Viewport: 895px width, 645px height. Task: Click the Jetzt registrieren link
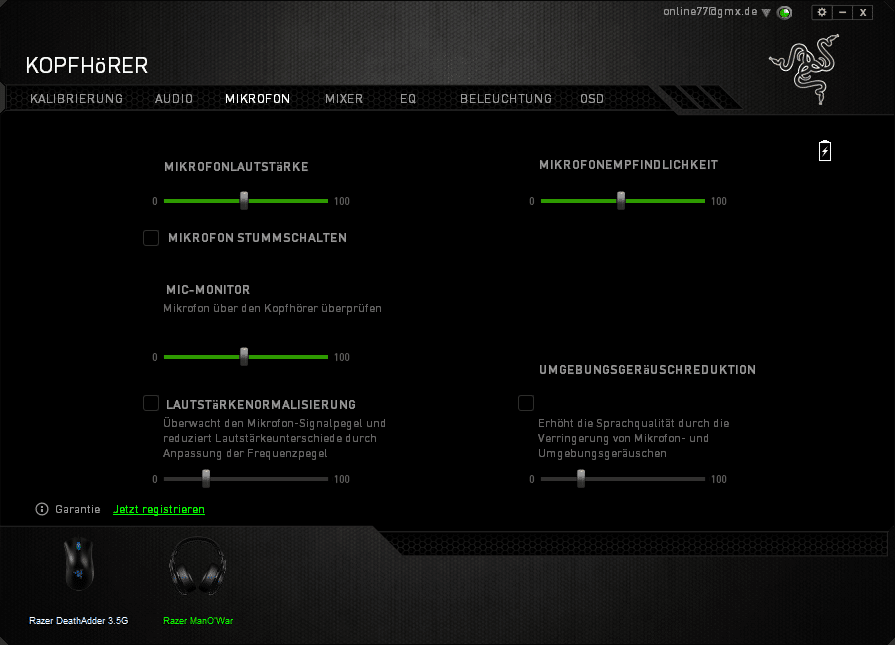click(x=159, y=510)
